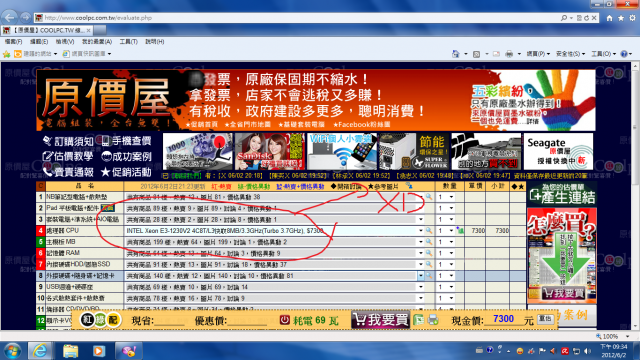This screenshot has height=360, width=640.
Task: Click the command bar Home icon
Action: coord(456,54)
